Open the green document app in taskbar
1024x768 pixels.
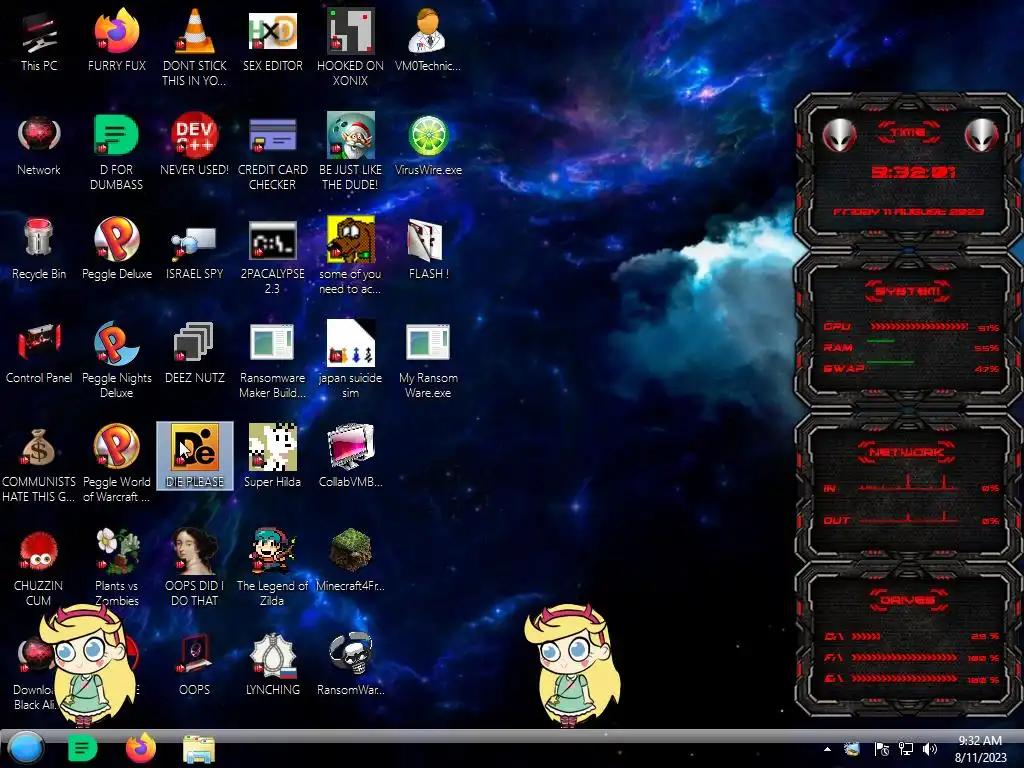pos(82,748)
